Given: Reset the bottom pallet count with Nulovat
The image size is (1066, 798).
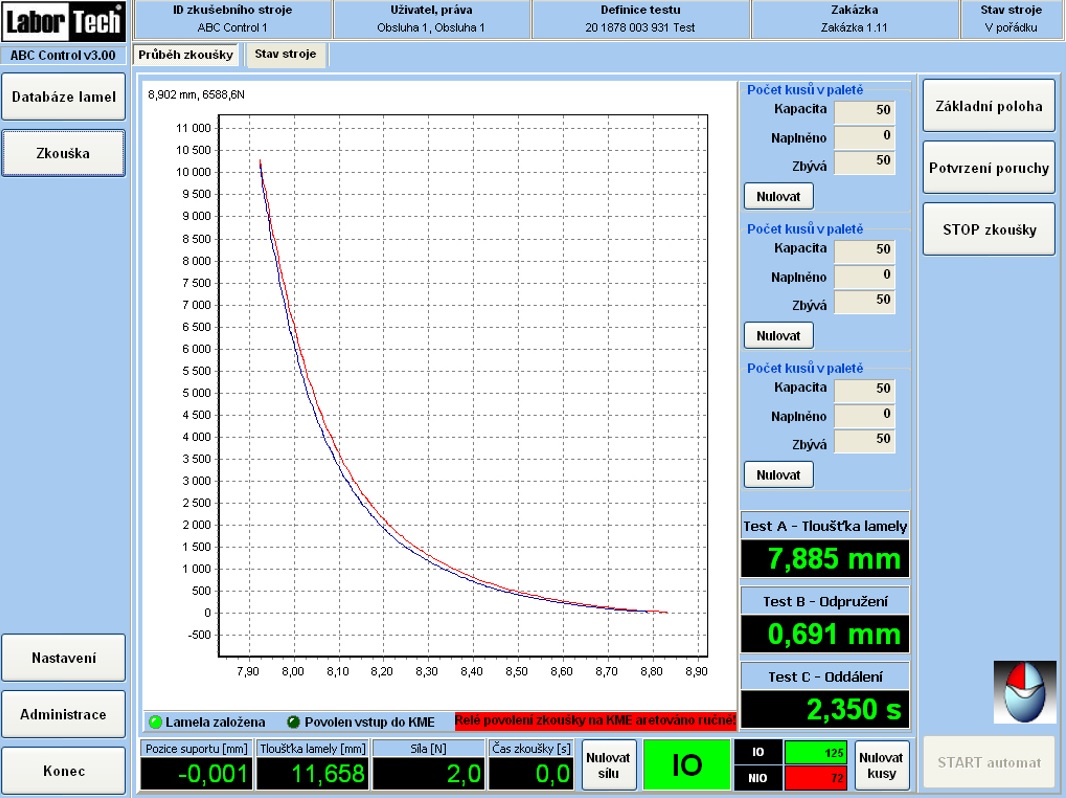Looking at the screenshot, I should pyautogui.click(x=778, y=475).
